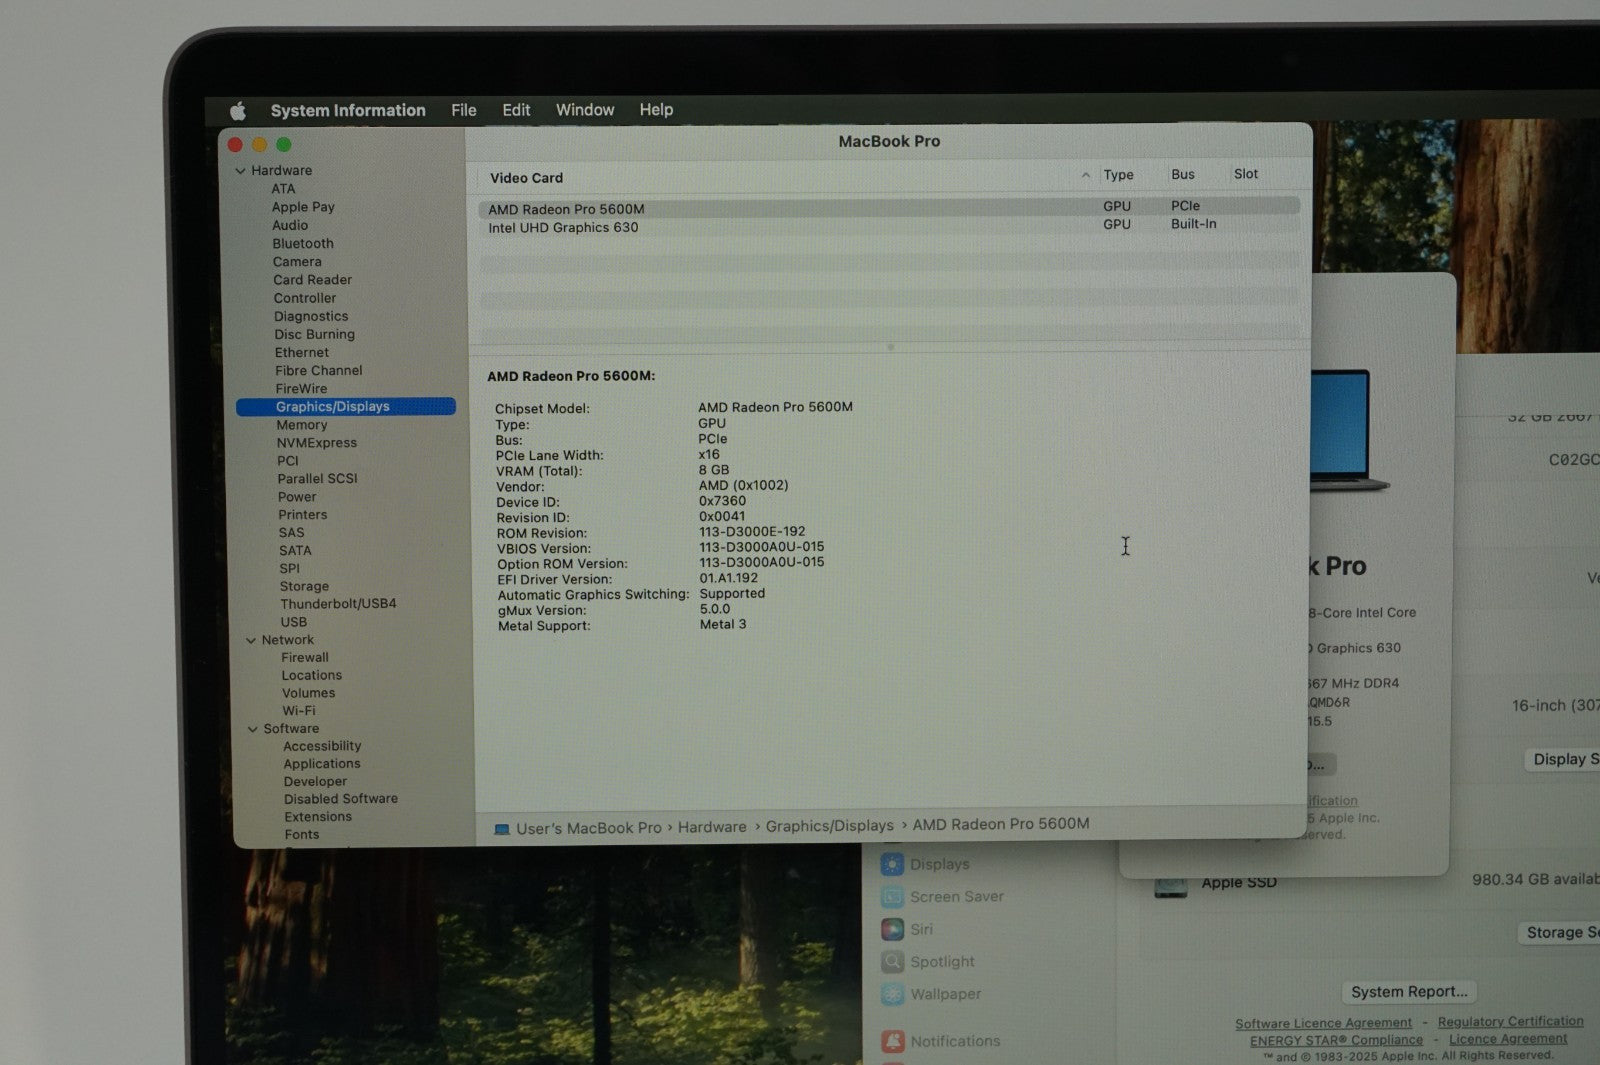Select Disabled Software in the sidebar
Screen dimensions: 1600x1065
pyautogui.click(x=341, y=799)
